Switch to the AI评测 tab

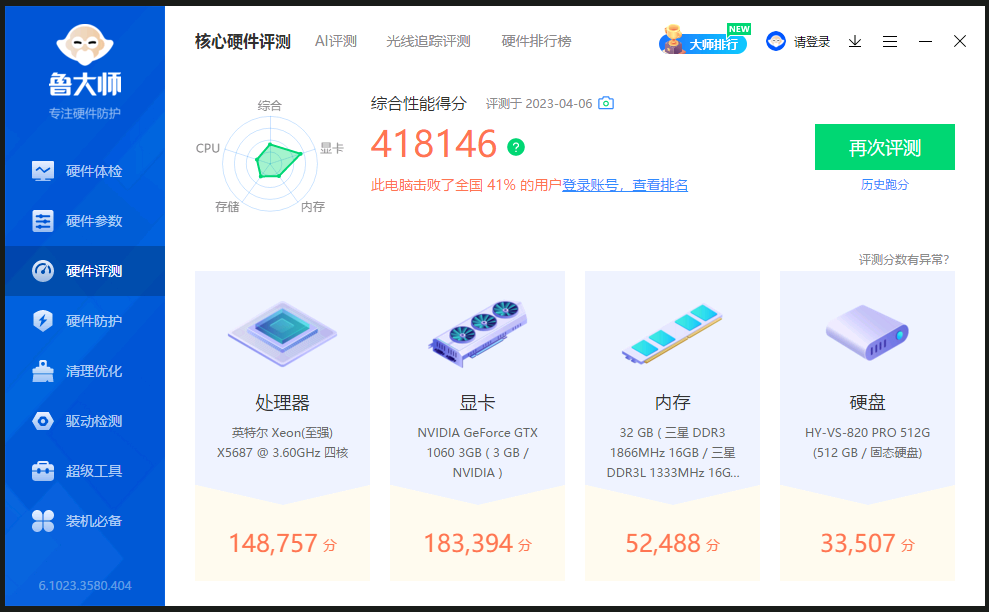click(x=336, y=42)
